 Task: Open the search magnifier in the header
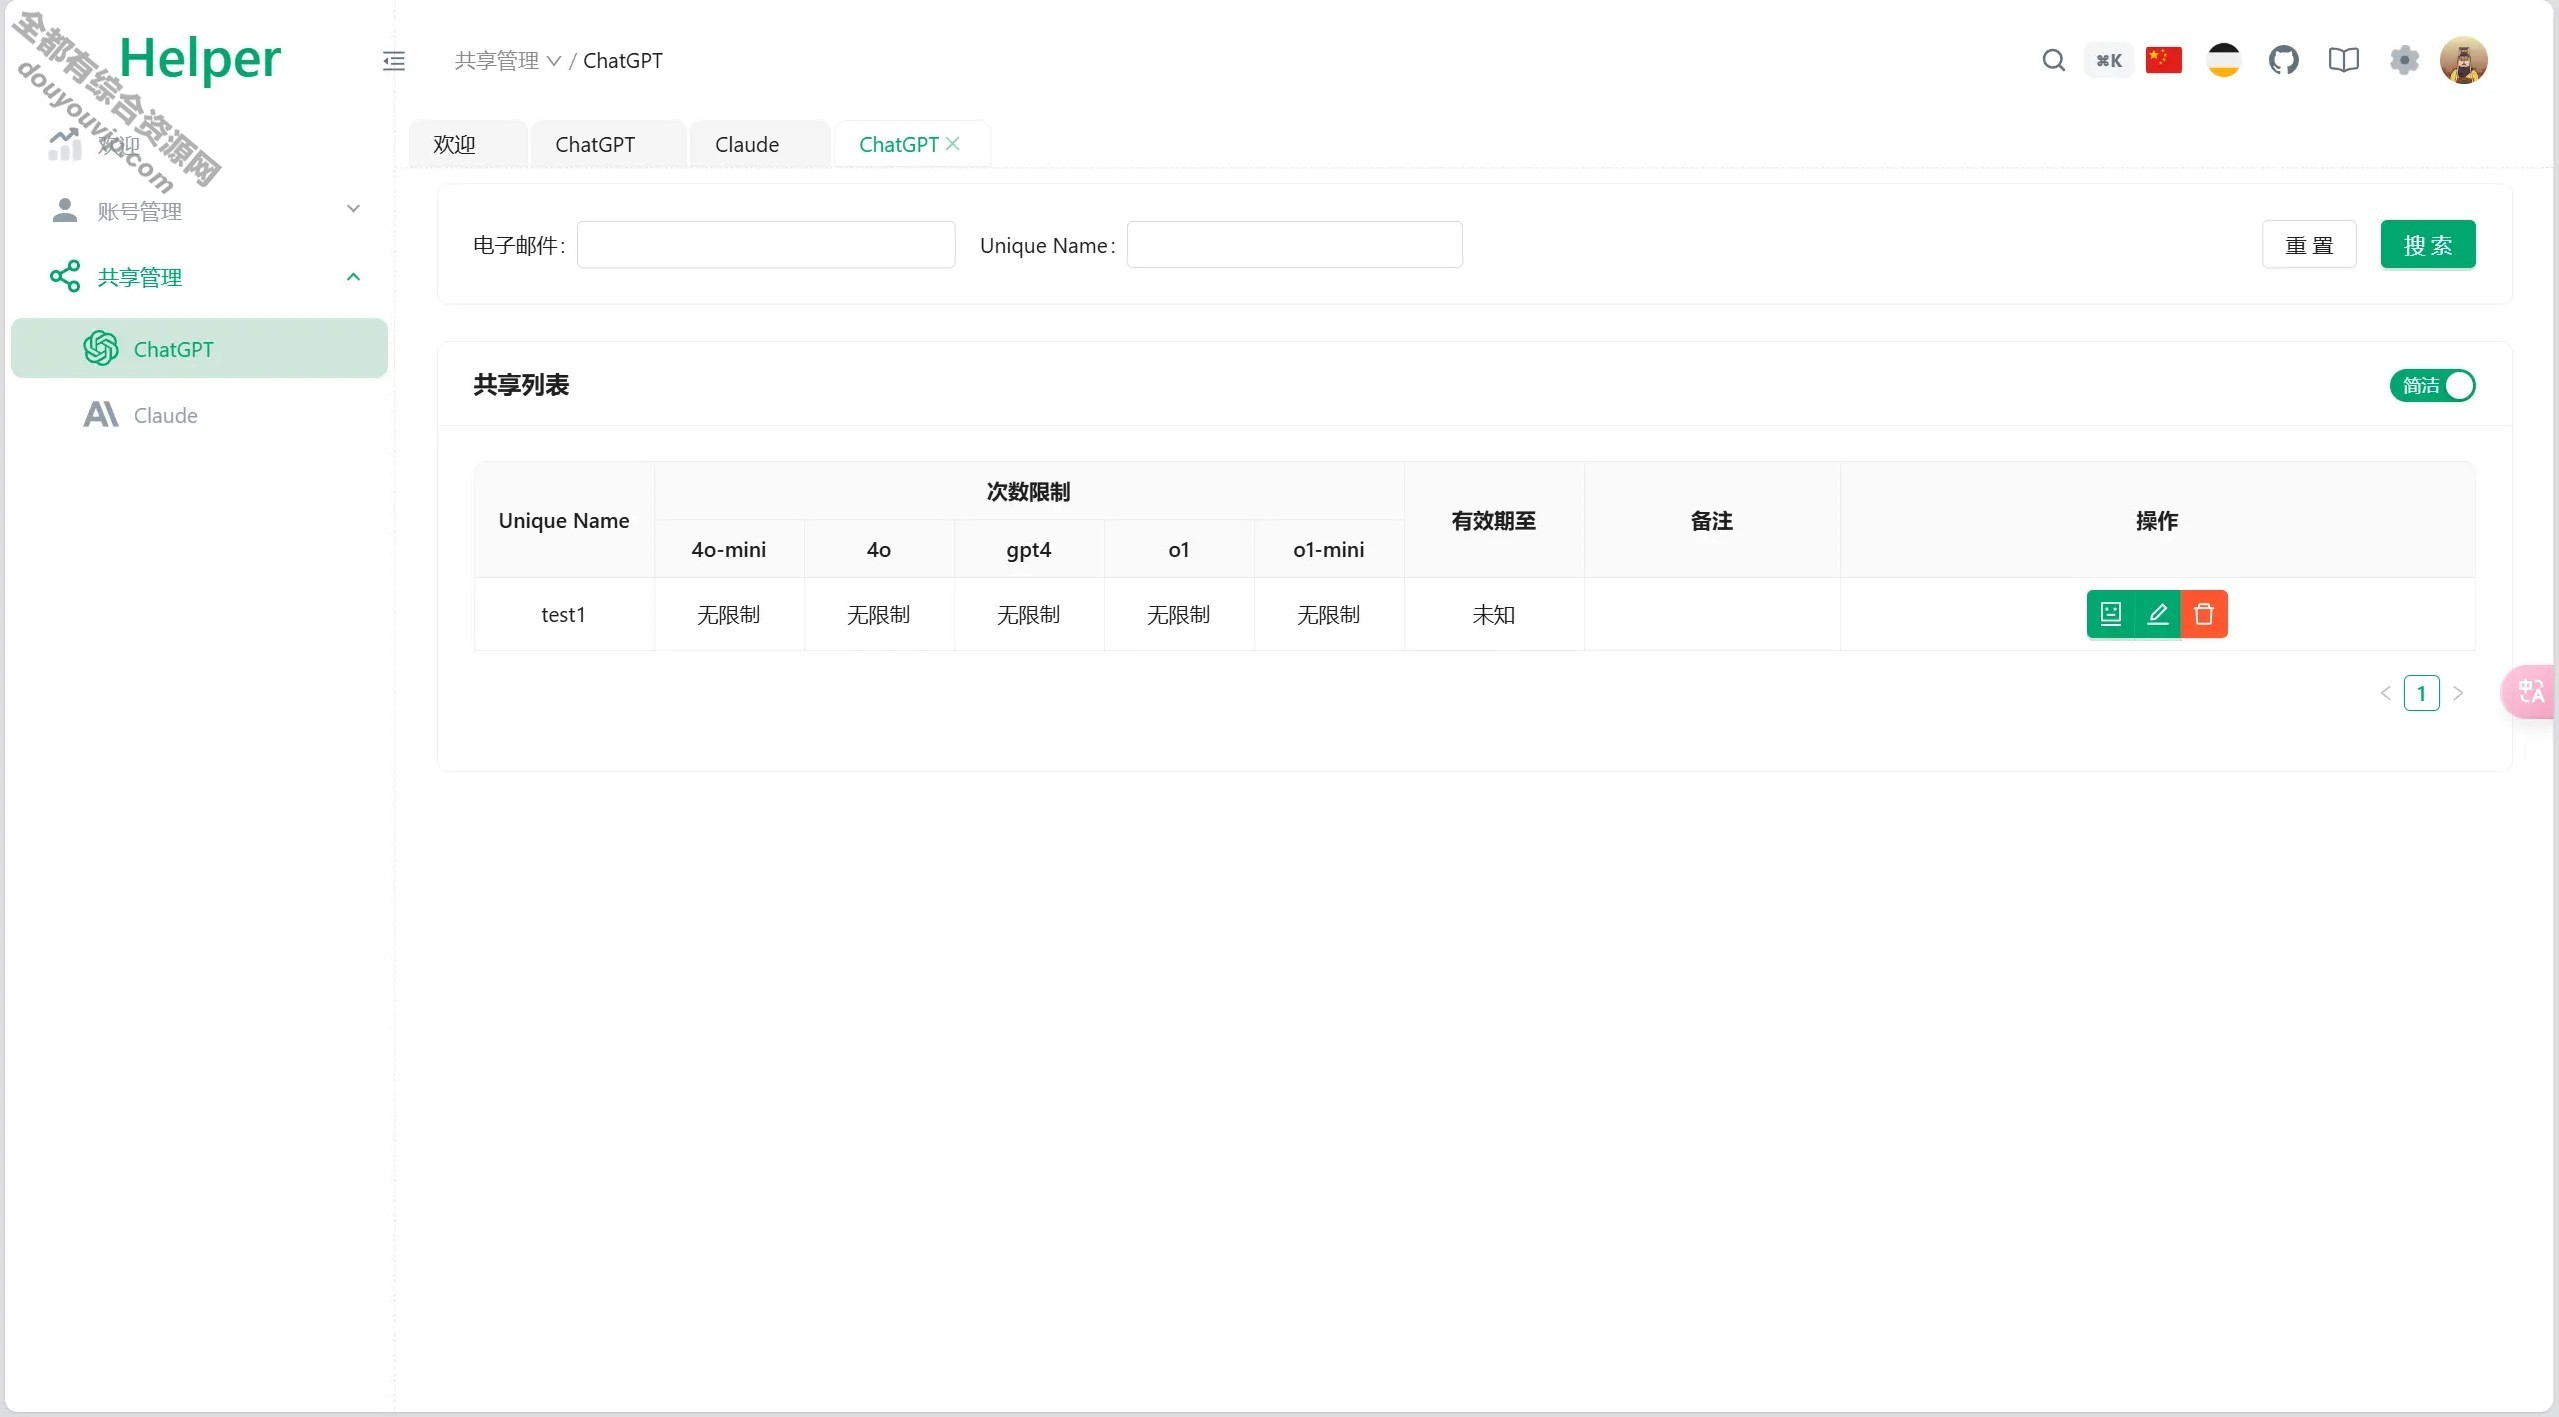coord(2053,60)
